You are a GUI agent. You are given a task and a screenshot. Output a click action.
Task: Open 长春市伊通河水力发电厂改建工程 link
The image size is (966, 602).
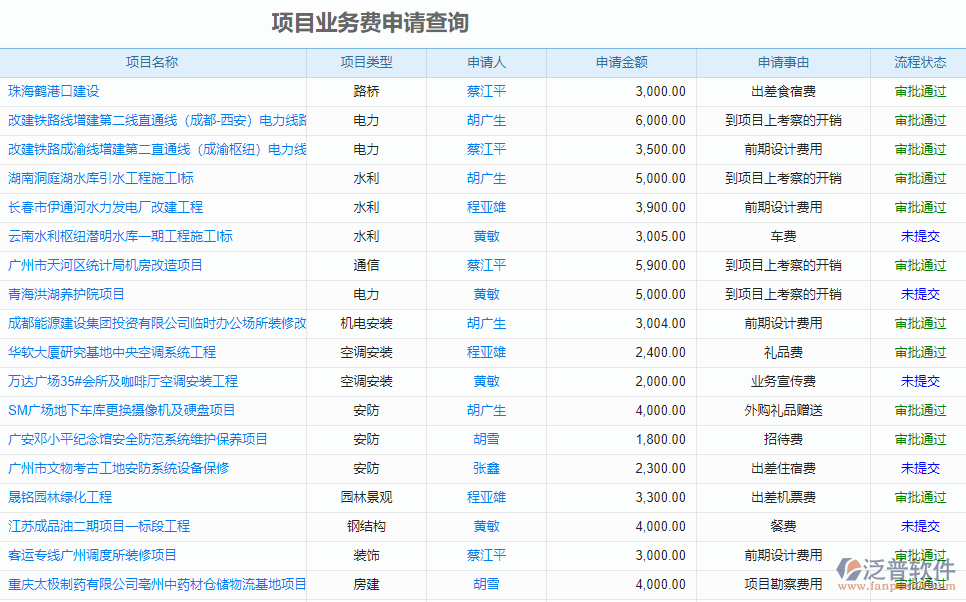tap(105, 207)
